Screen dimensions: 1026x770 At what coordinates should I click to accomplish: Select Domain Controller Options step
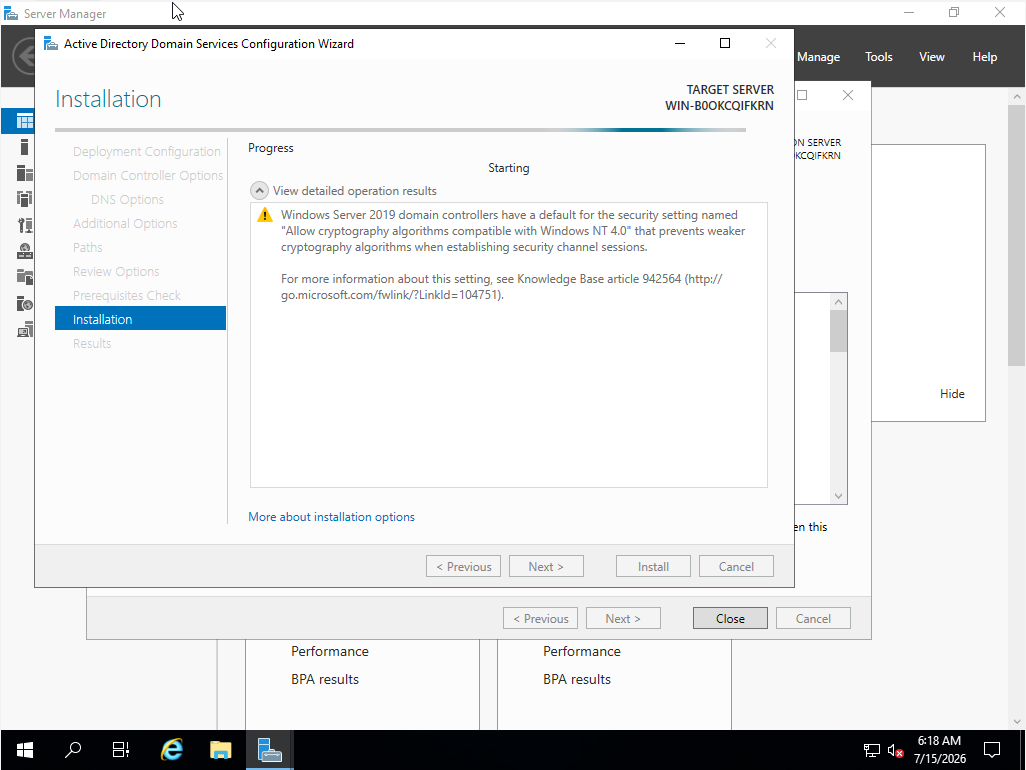tap(148, 175)
